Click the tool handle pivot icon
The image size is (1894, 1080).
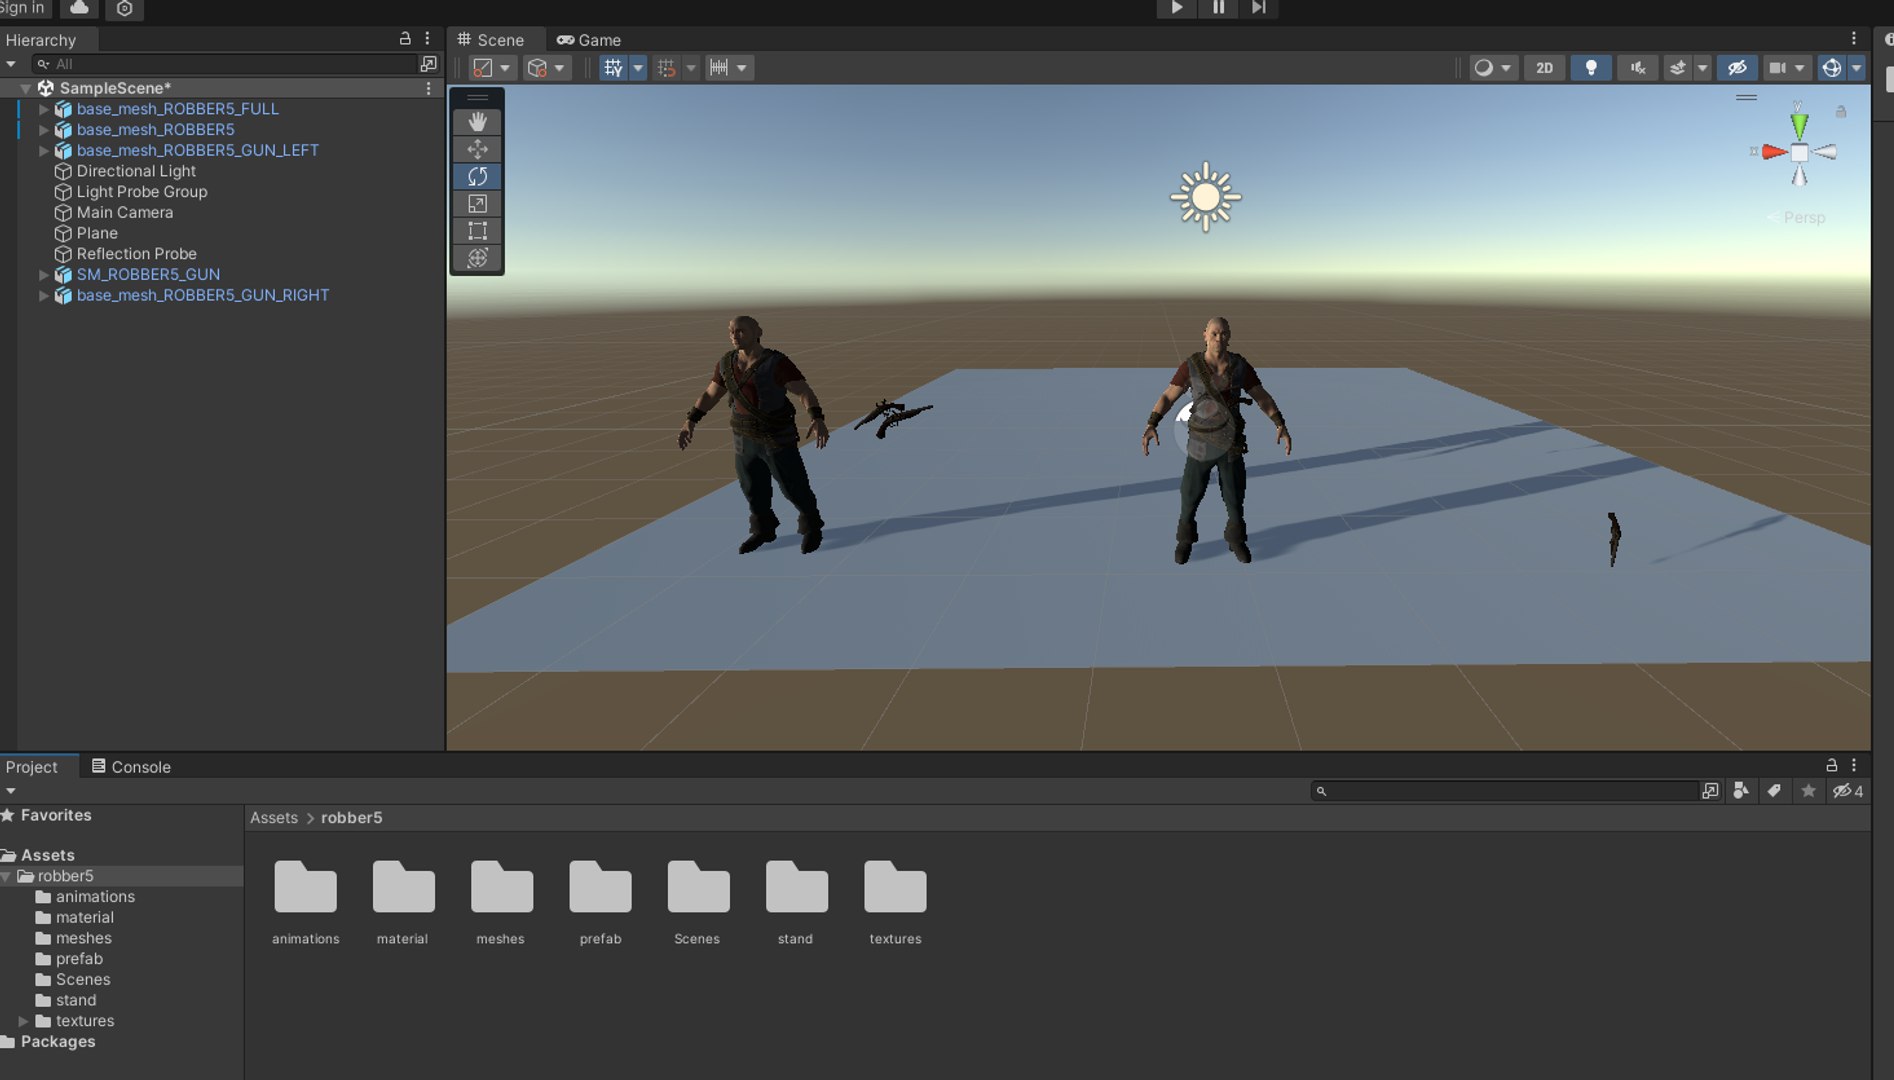(483, 68)
